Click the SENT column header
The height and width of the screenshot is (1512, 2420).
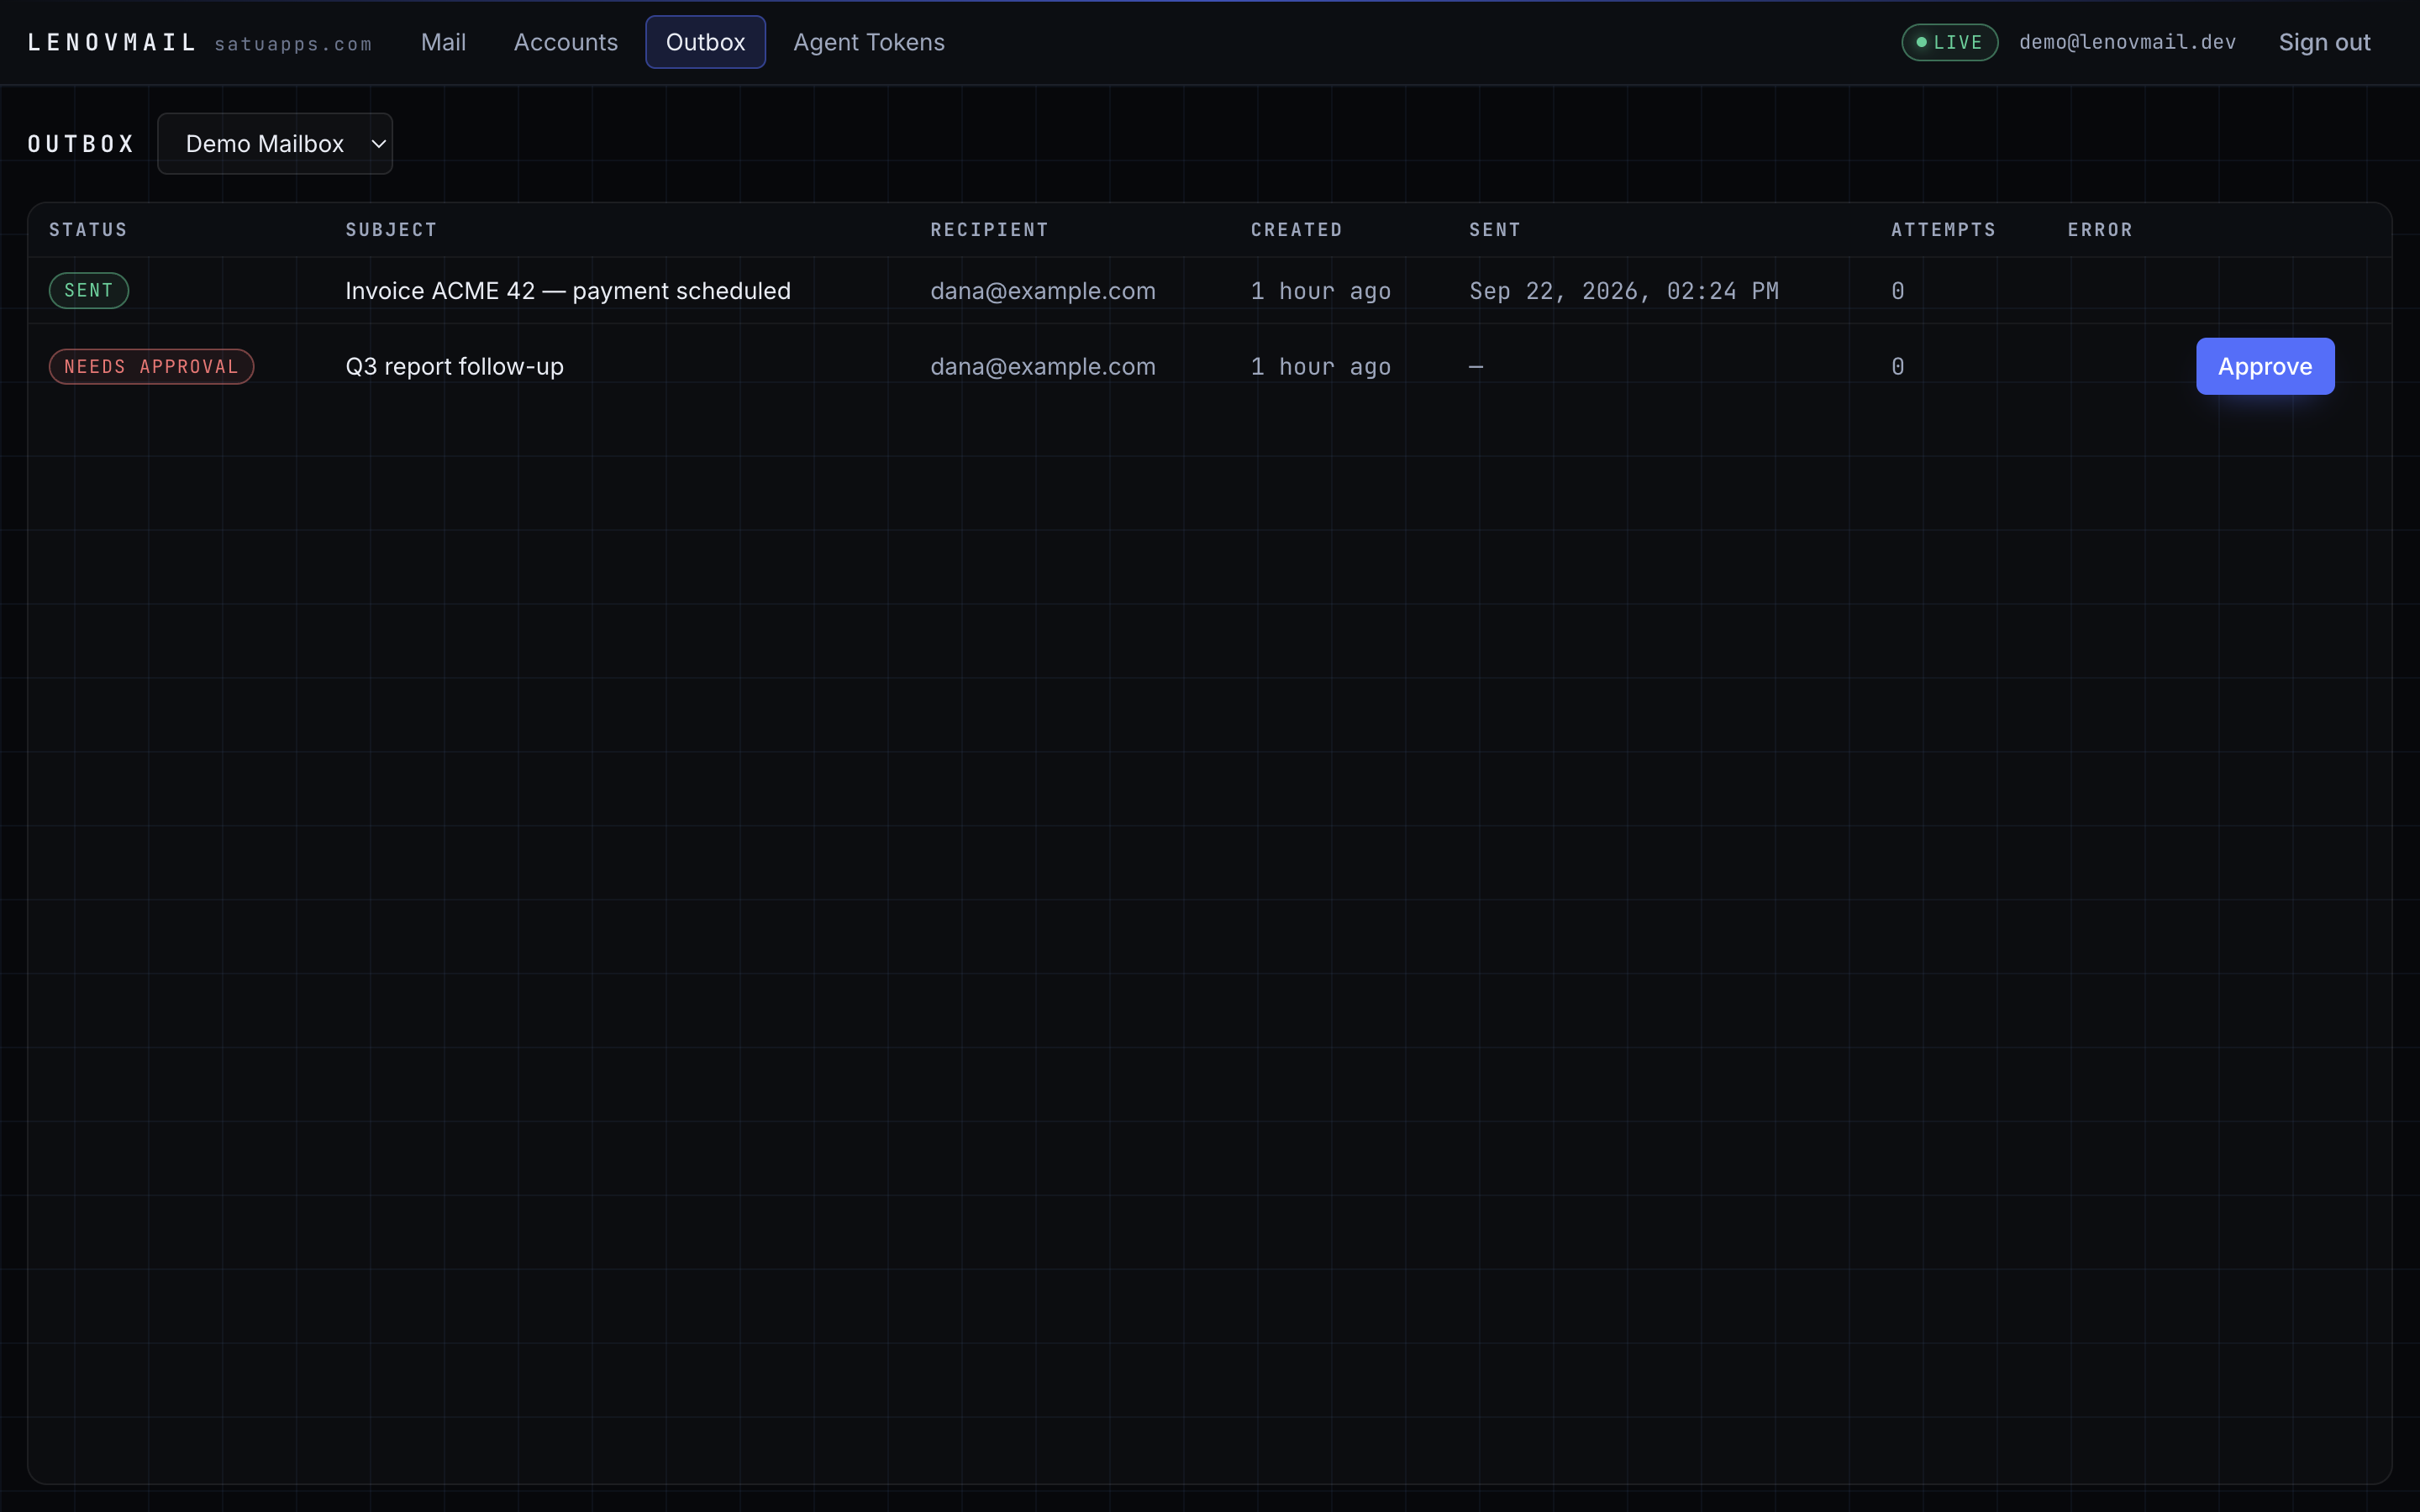click(1494, 229)
